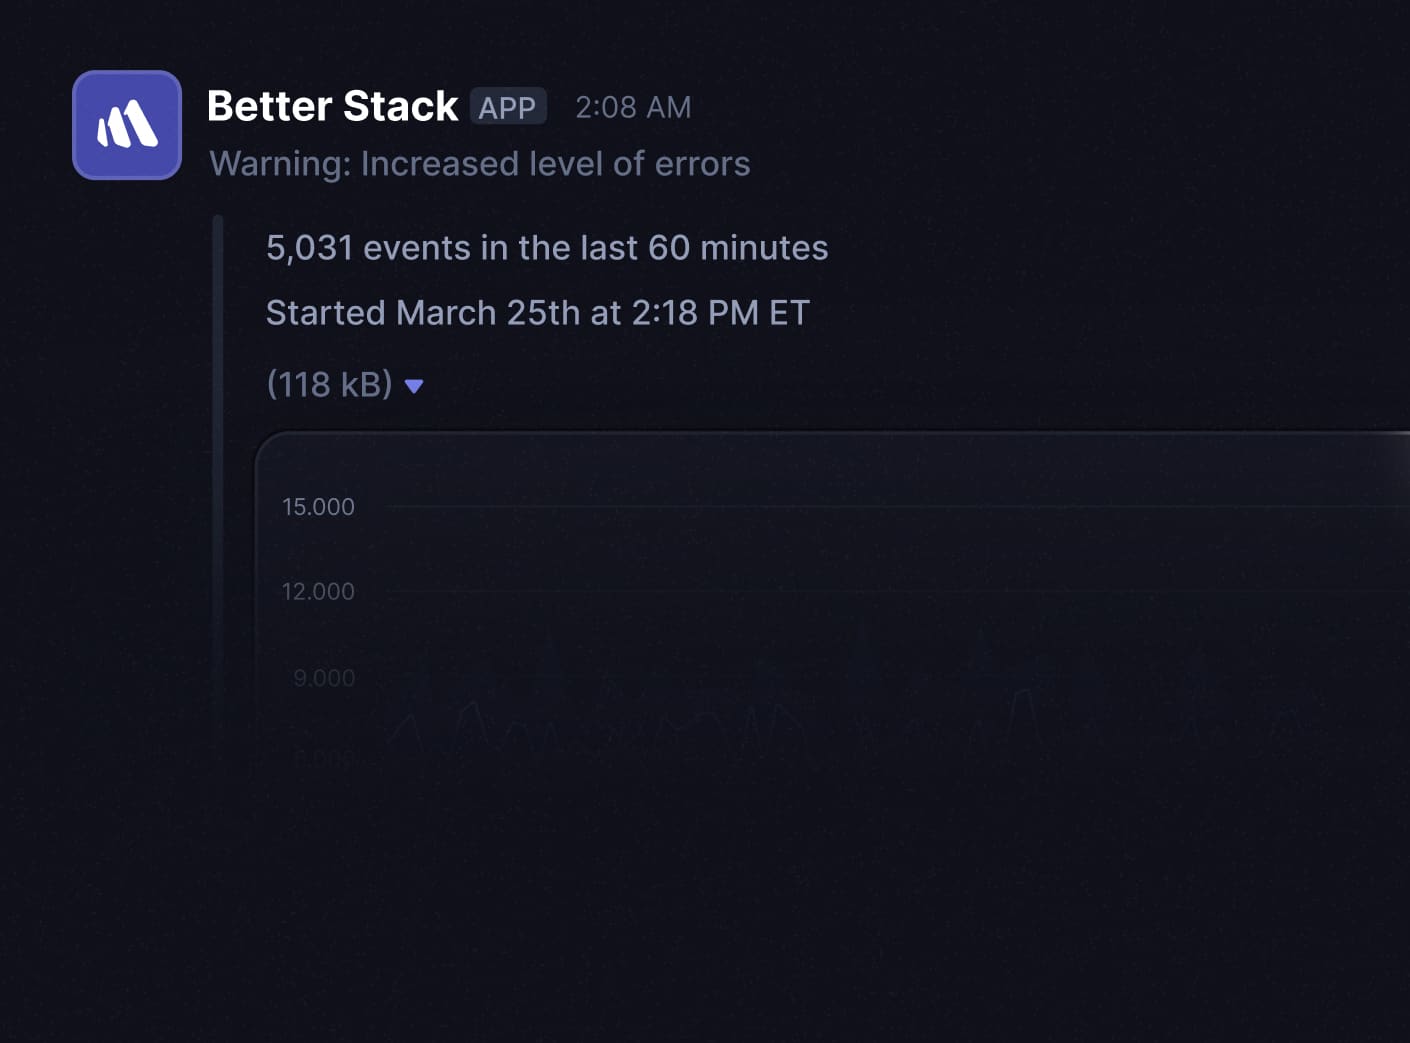Click the 12.000 y-axis label
The image size is (1410, 1043).
click(318, 592)
